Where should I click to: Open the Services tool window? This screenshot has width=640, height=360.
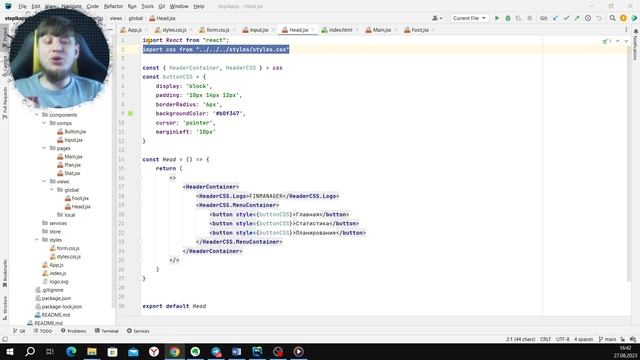click(x=138, y=331)
